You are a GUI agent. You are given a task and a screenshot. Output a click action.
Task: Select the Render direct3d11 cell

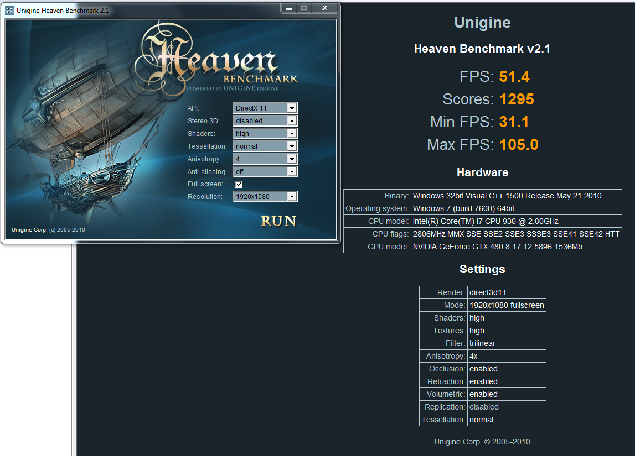[507, 292]
